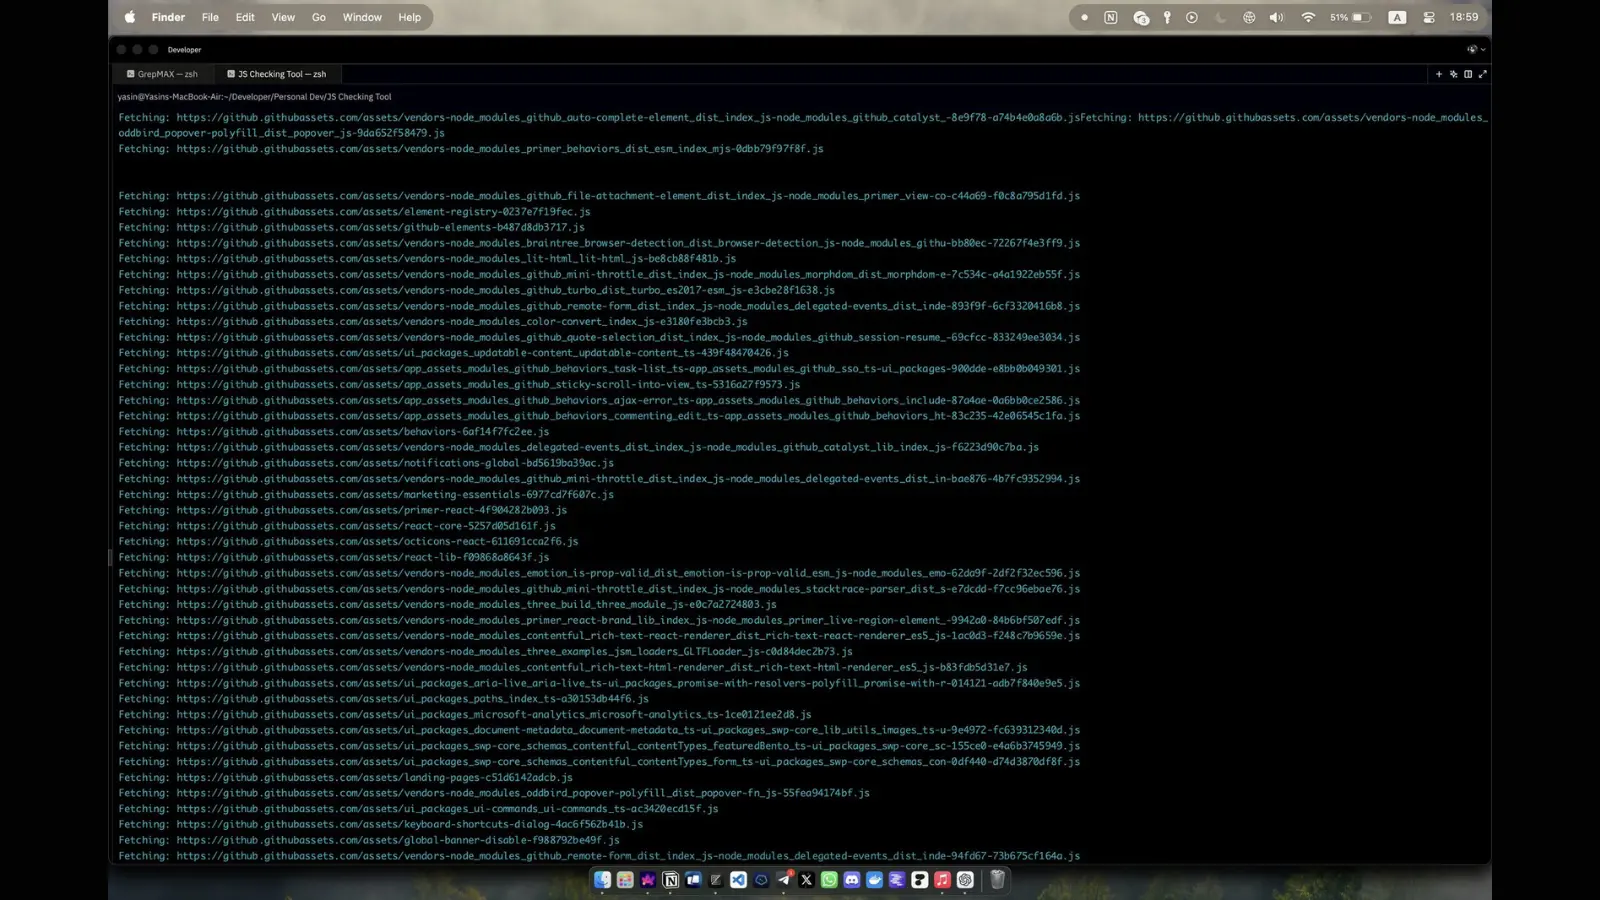The image size is (1600, 900).
Task: Open the volume control in menu bar
Action: point(1276,17)
